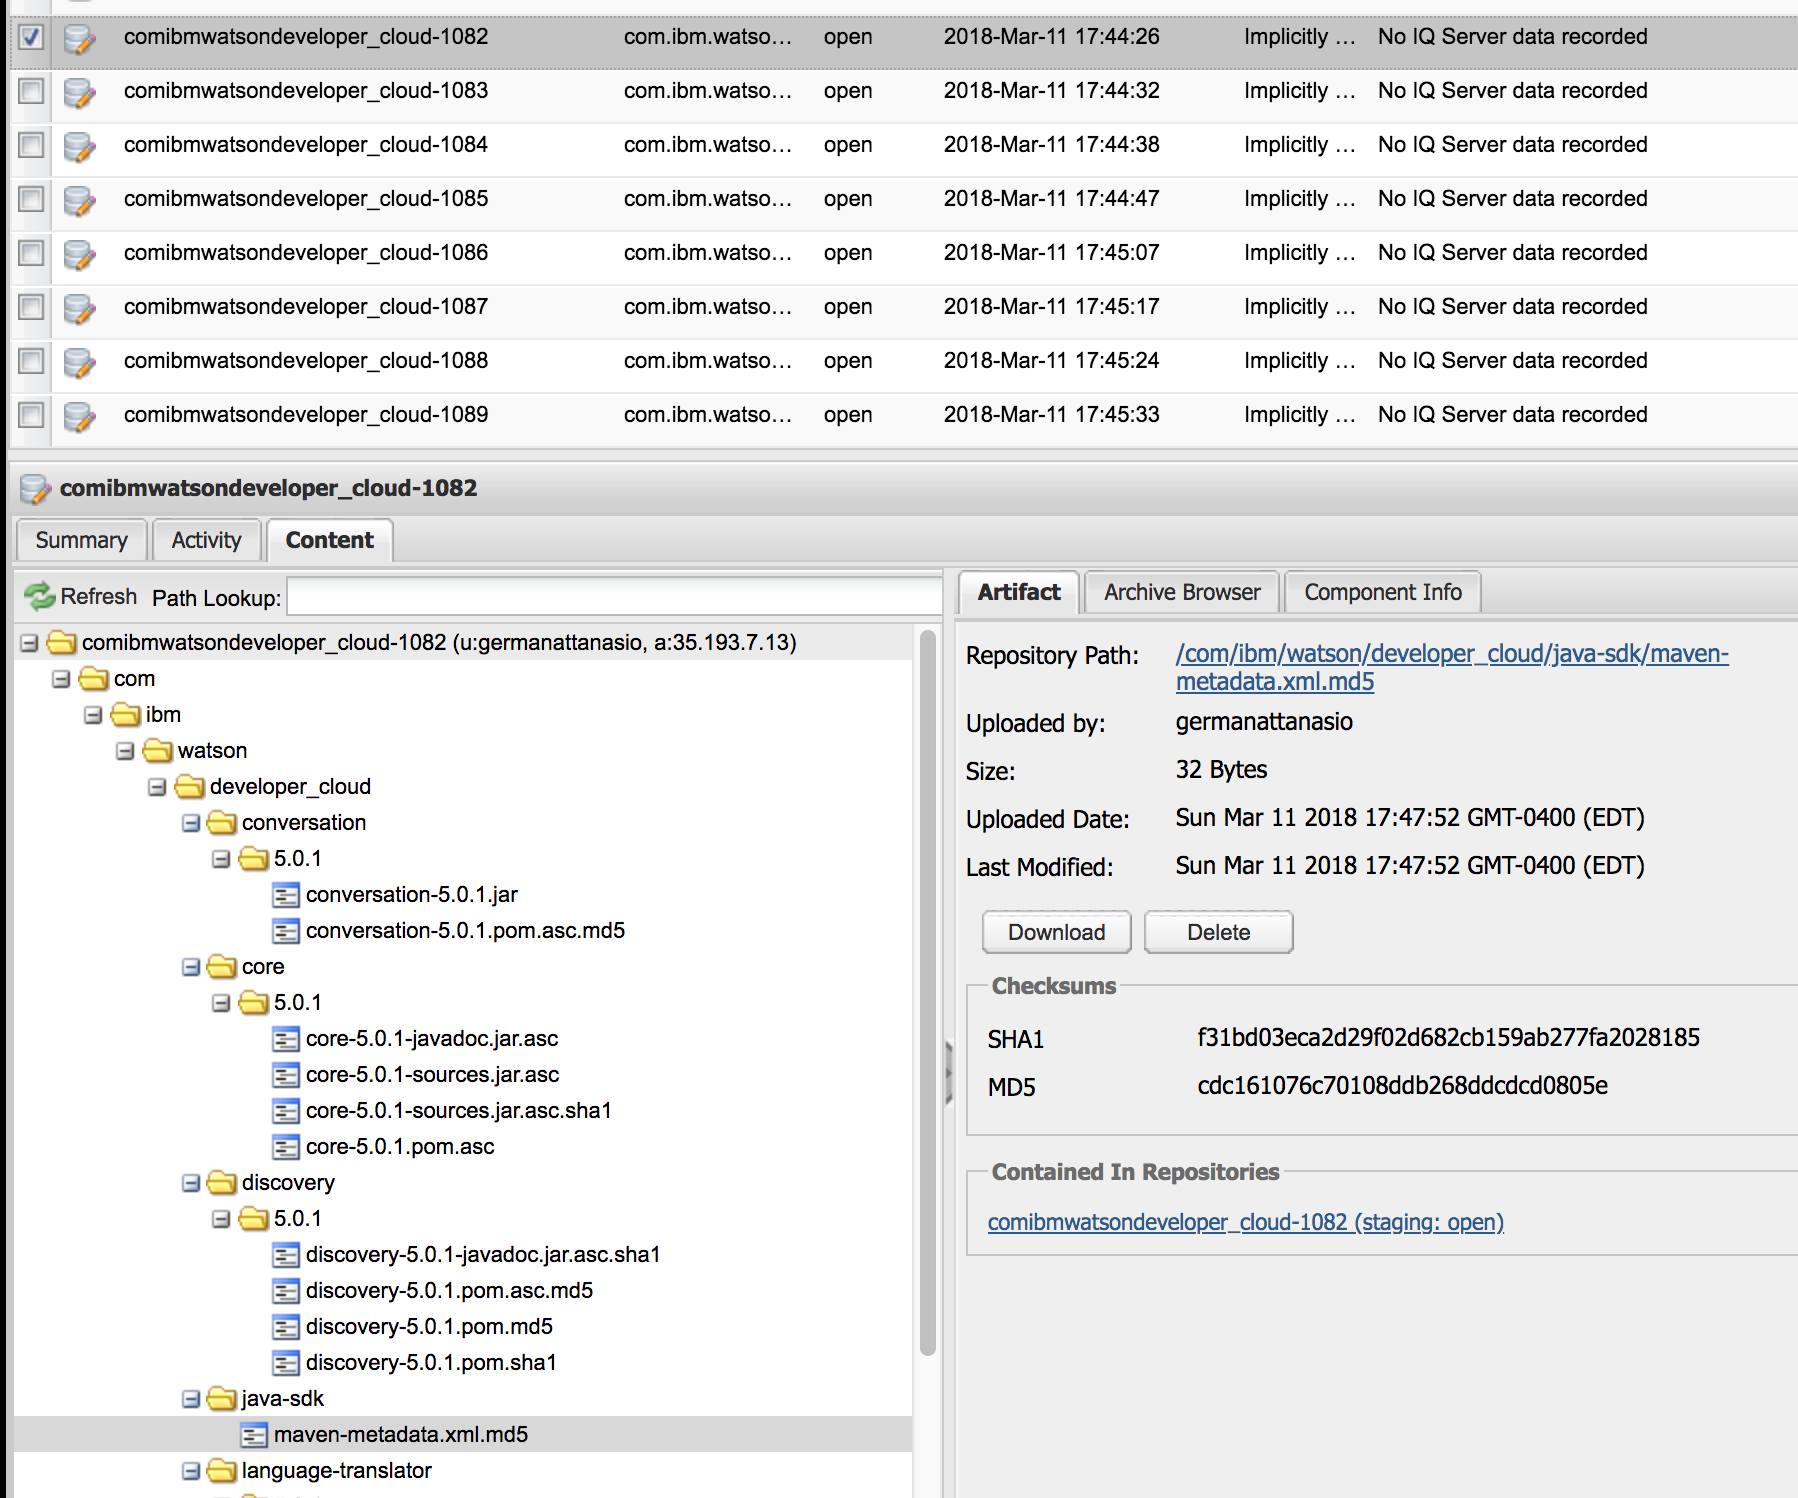Click the repository icon for cloud-1085 row
1798x1498 pixels.
tap(79, 200)
